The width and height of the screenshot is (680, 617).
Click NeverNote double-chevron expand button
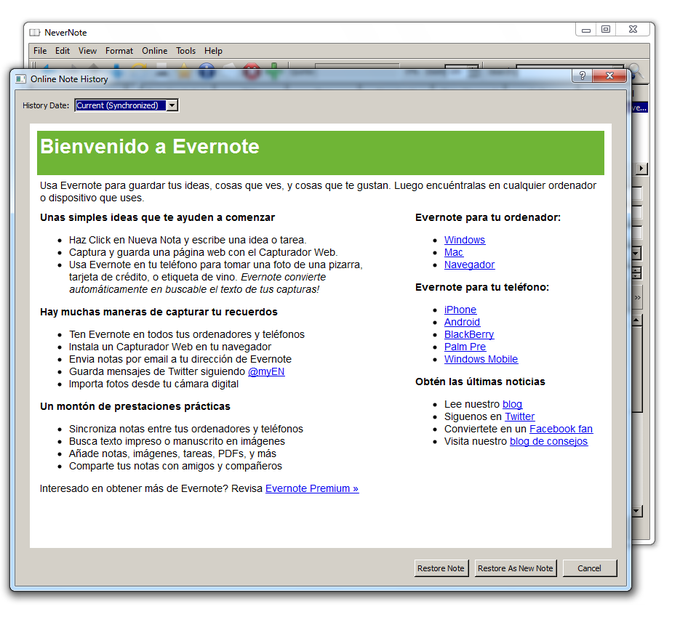[x=638, y=297]
